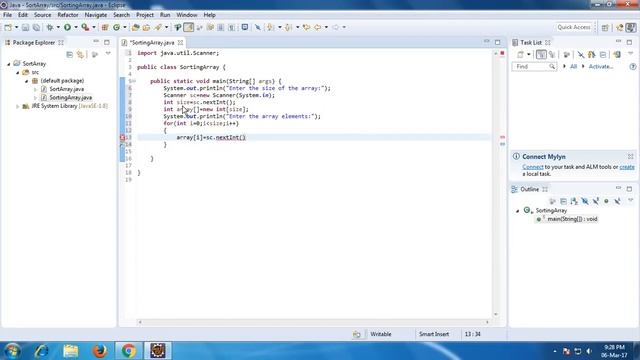The image size is (640, 360).
Task: Click the New Java Class icon
Action: click(117, 27)
